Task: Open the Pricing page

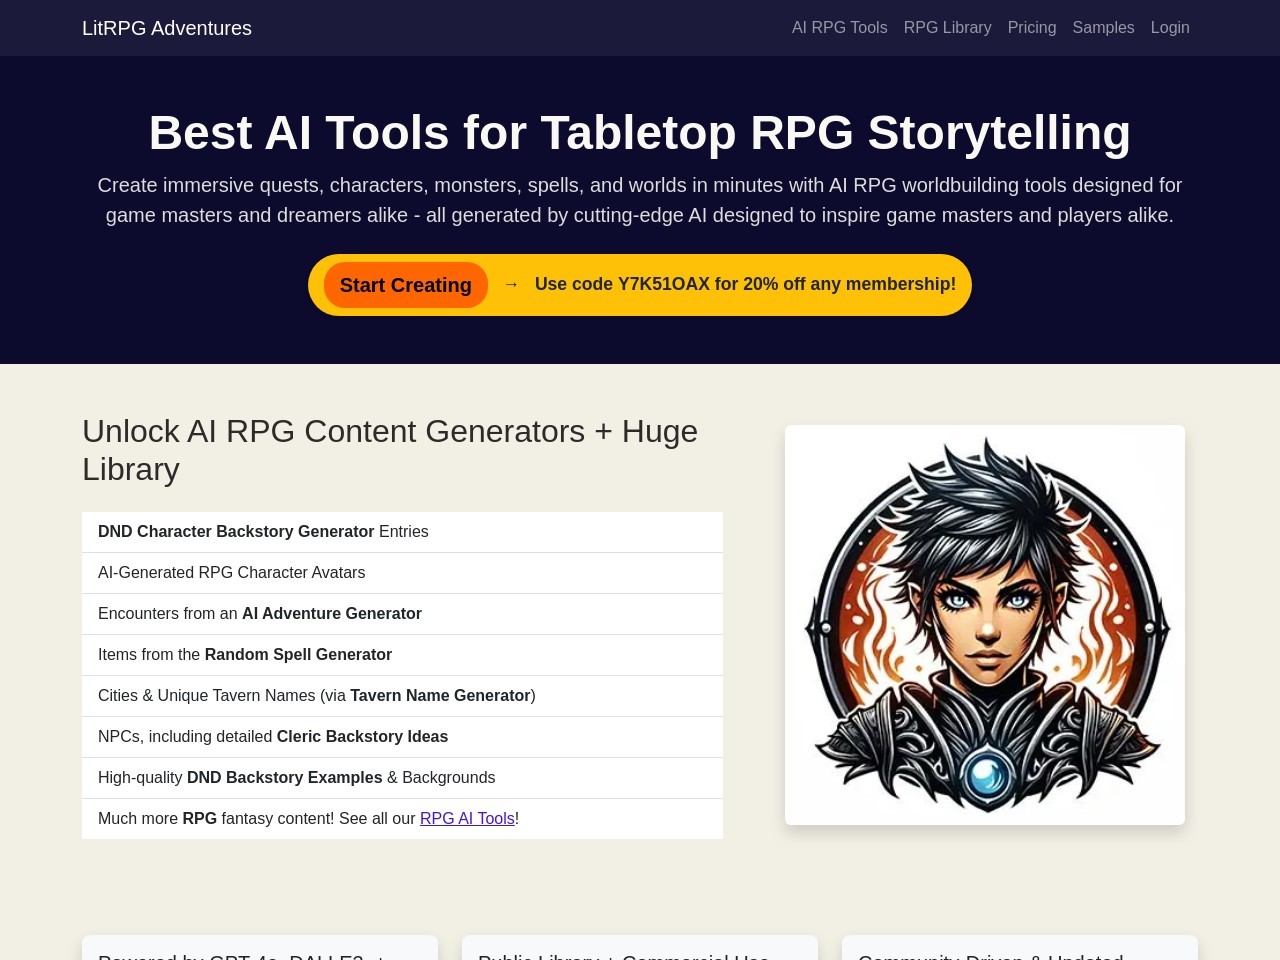Action: point(1031,28)
